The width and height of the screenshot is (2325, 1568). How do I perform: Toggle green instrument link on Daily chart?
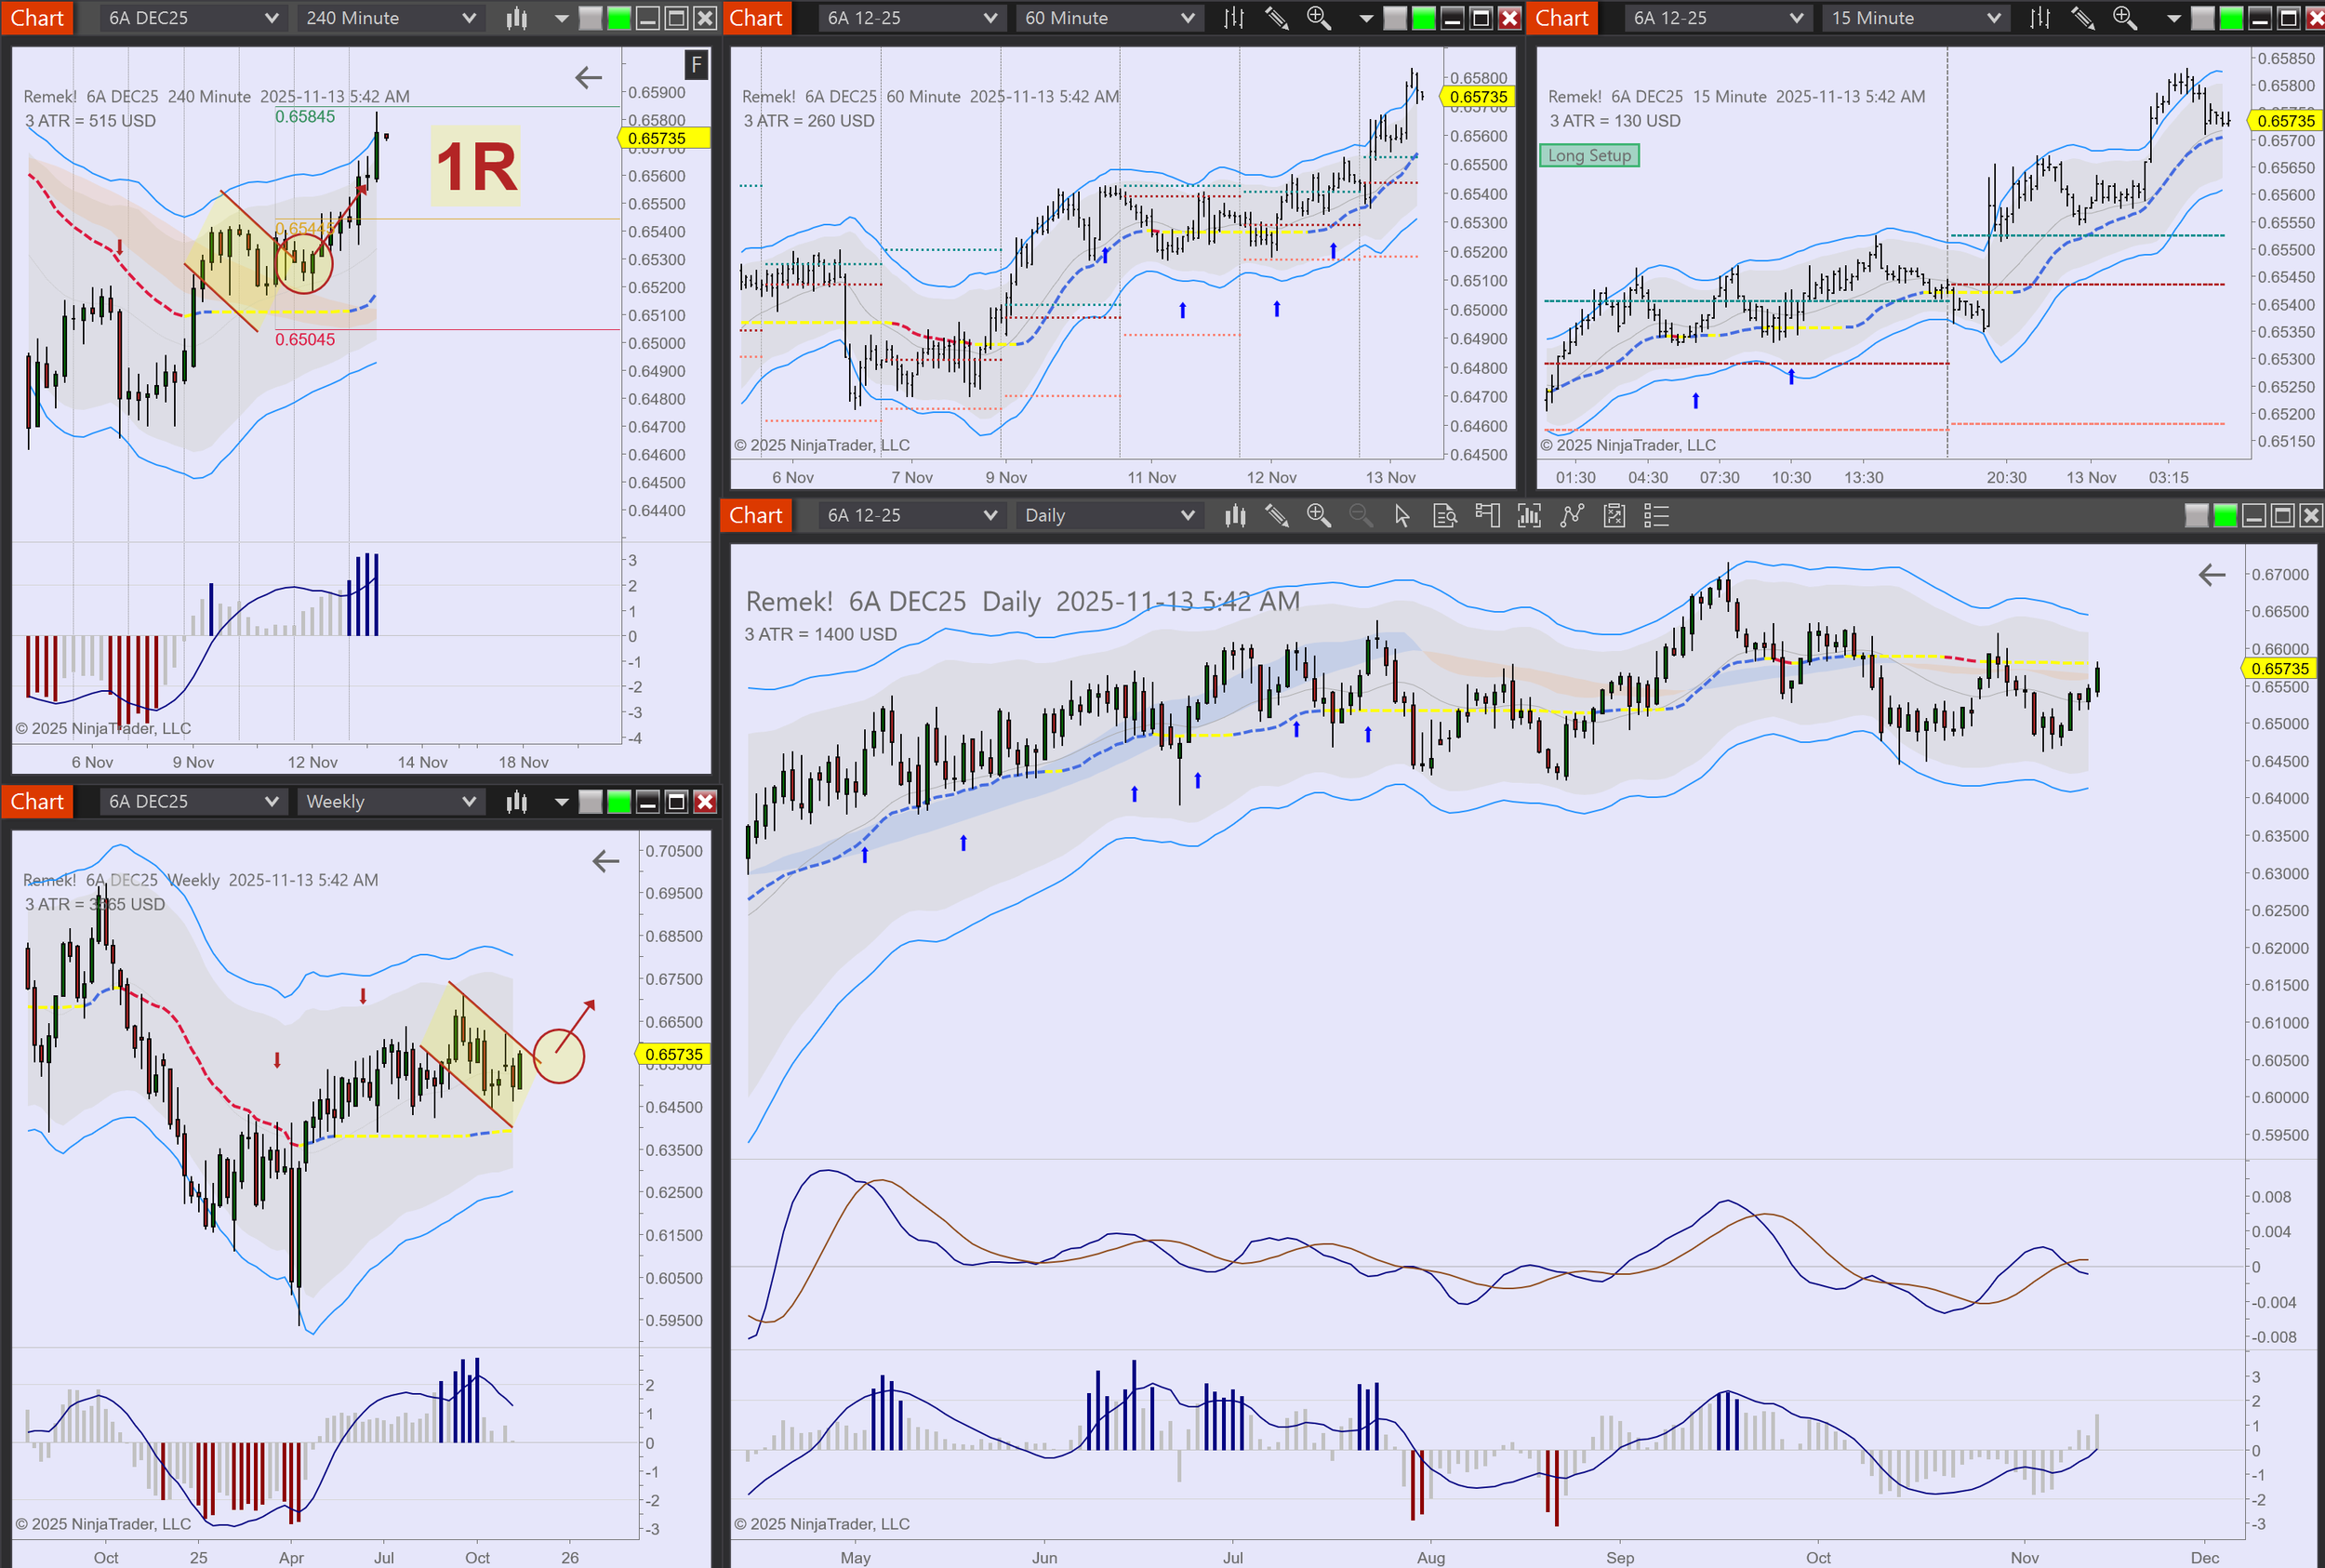tap(2225, 516)
